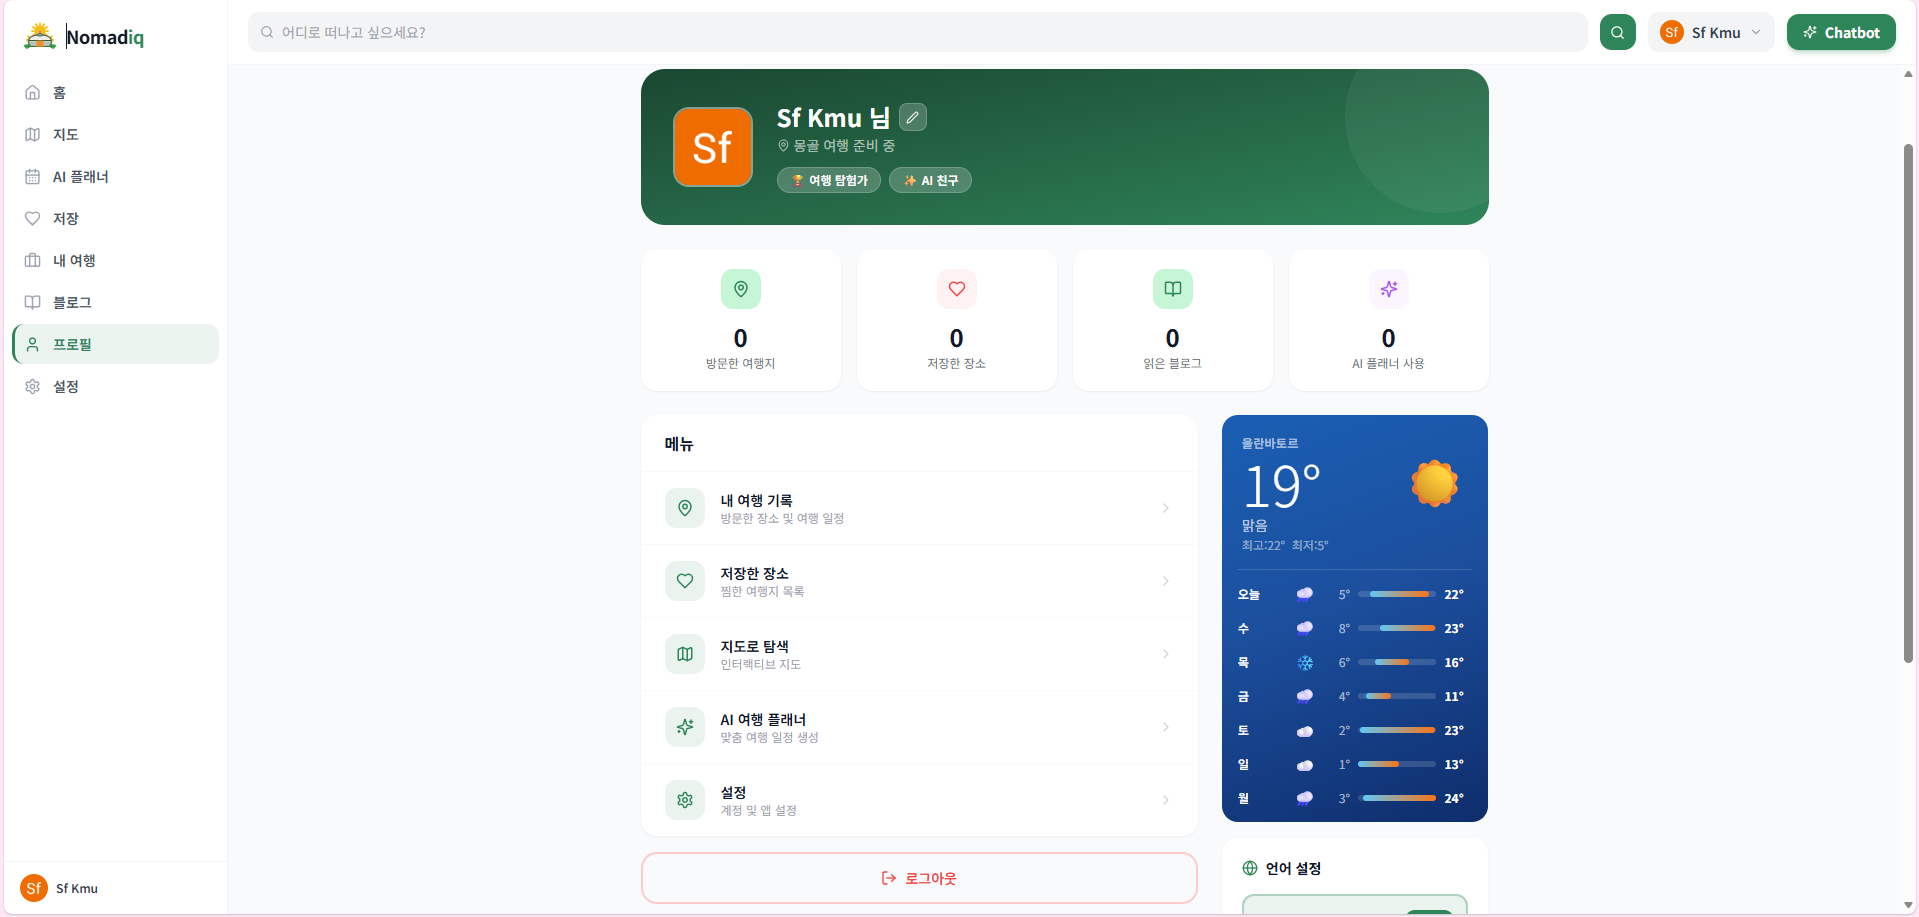
Task: Click the AI 플래너 사용 sparkle icon
Action: (x=1389, y=289)
